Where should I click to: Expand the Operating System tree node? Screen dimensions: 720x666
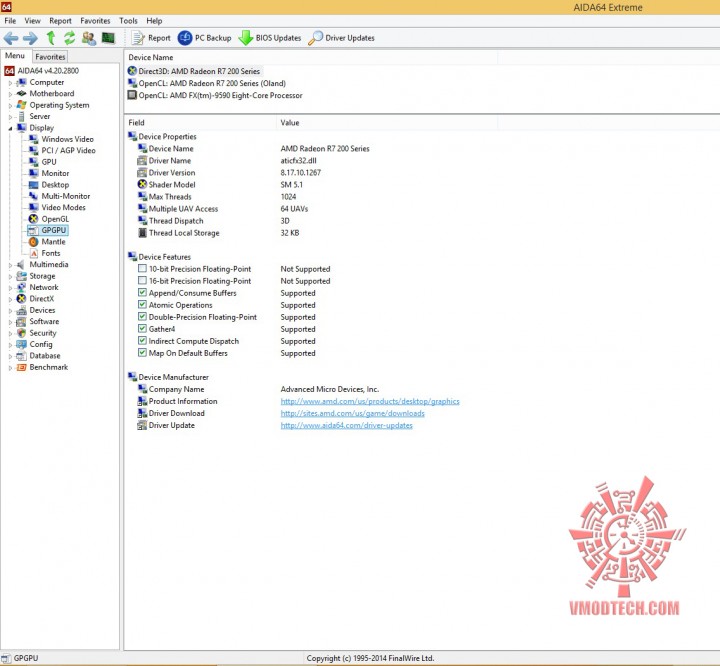(x=10, y=106)
